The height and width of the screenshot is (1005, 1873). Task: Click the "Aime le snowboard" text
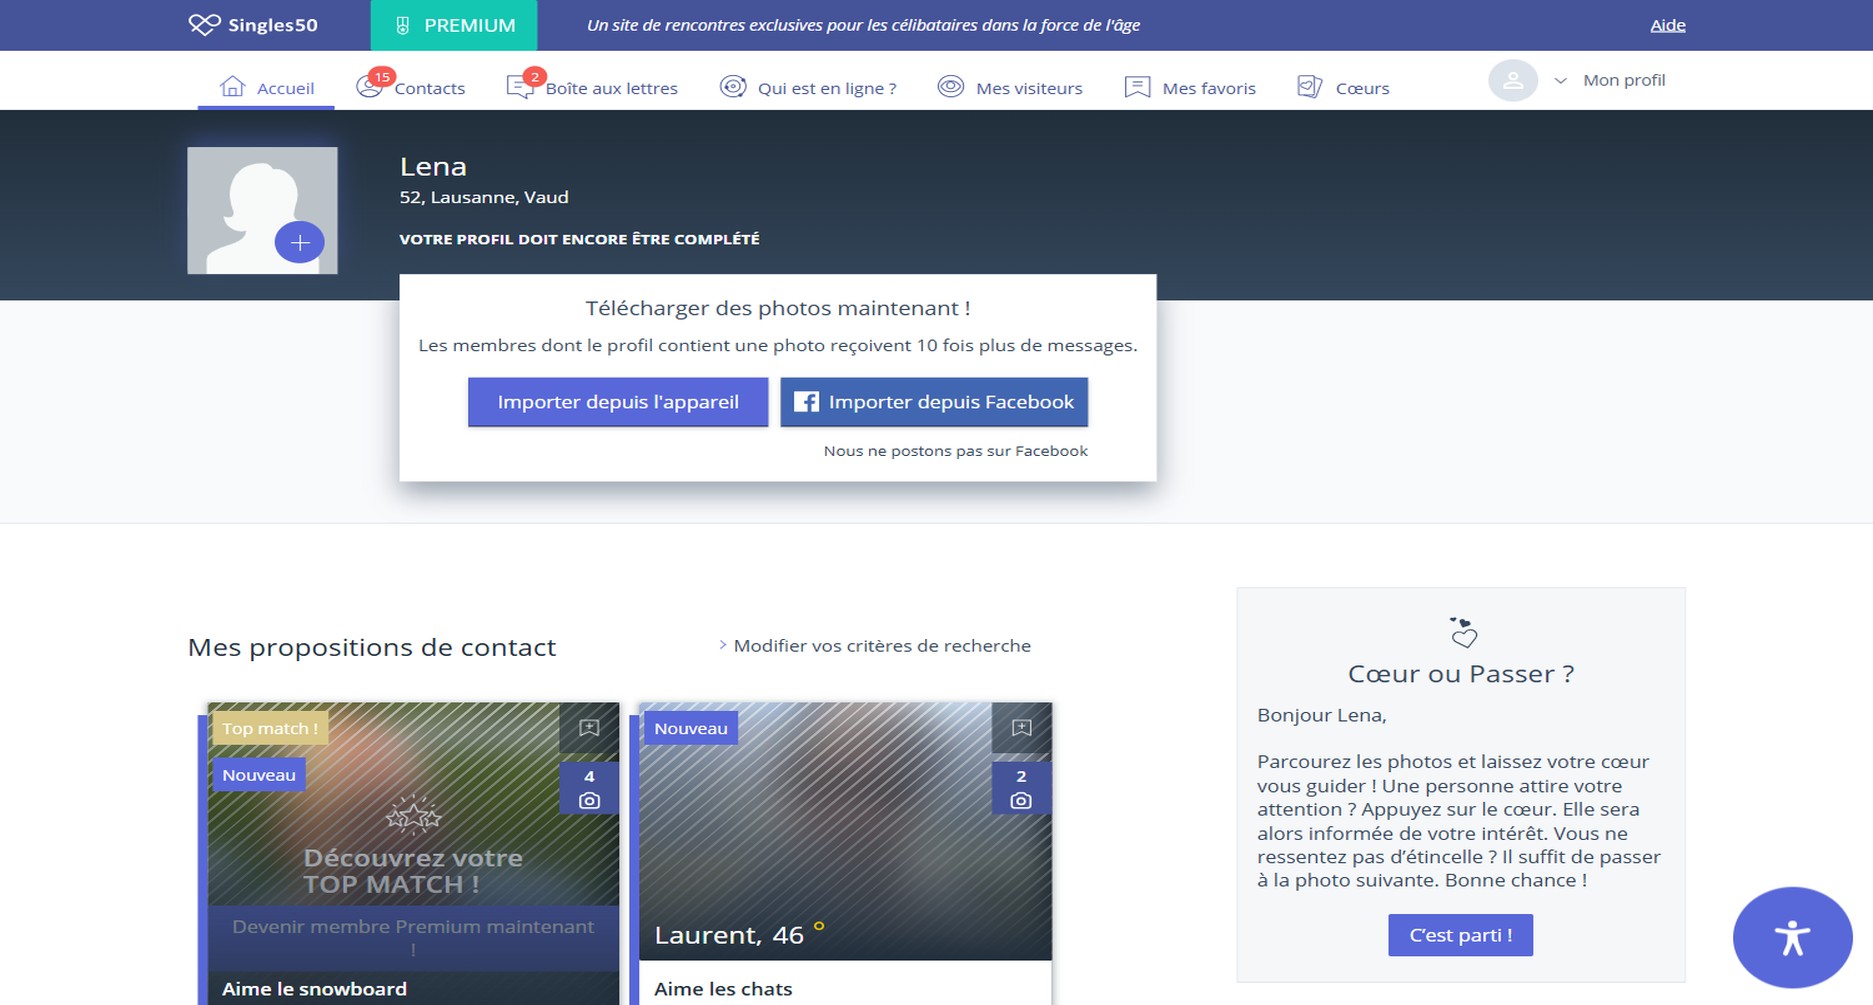click(314, 989)
